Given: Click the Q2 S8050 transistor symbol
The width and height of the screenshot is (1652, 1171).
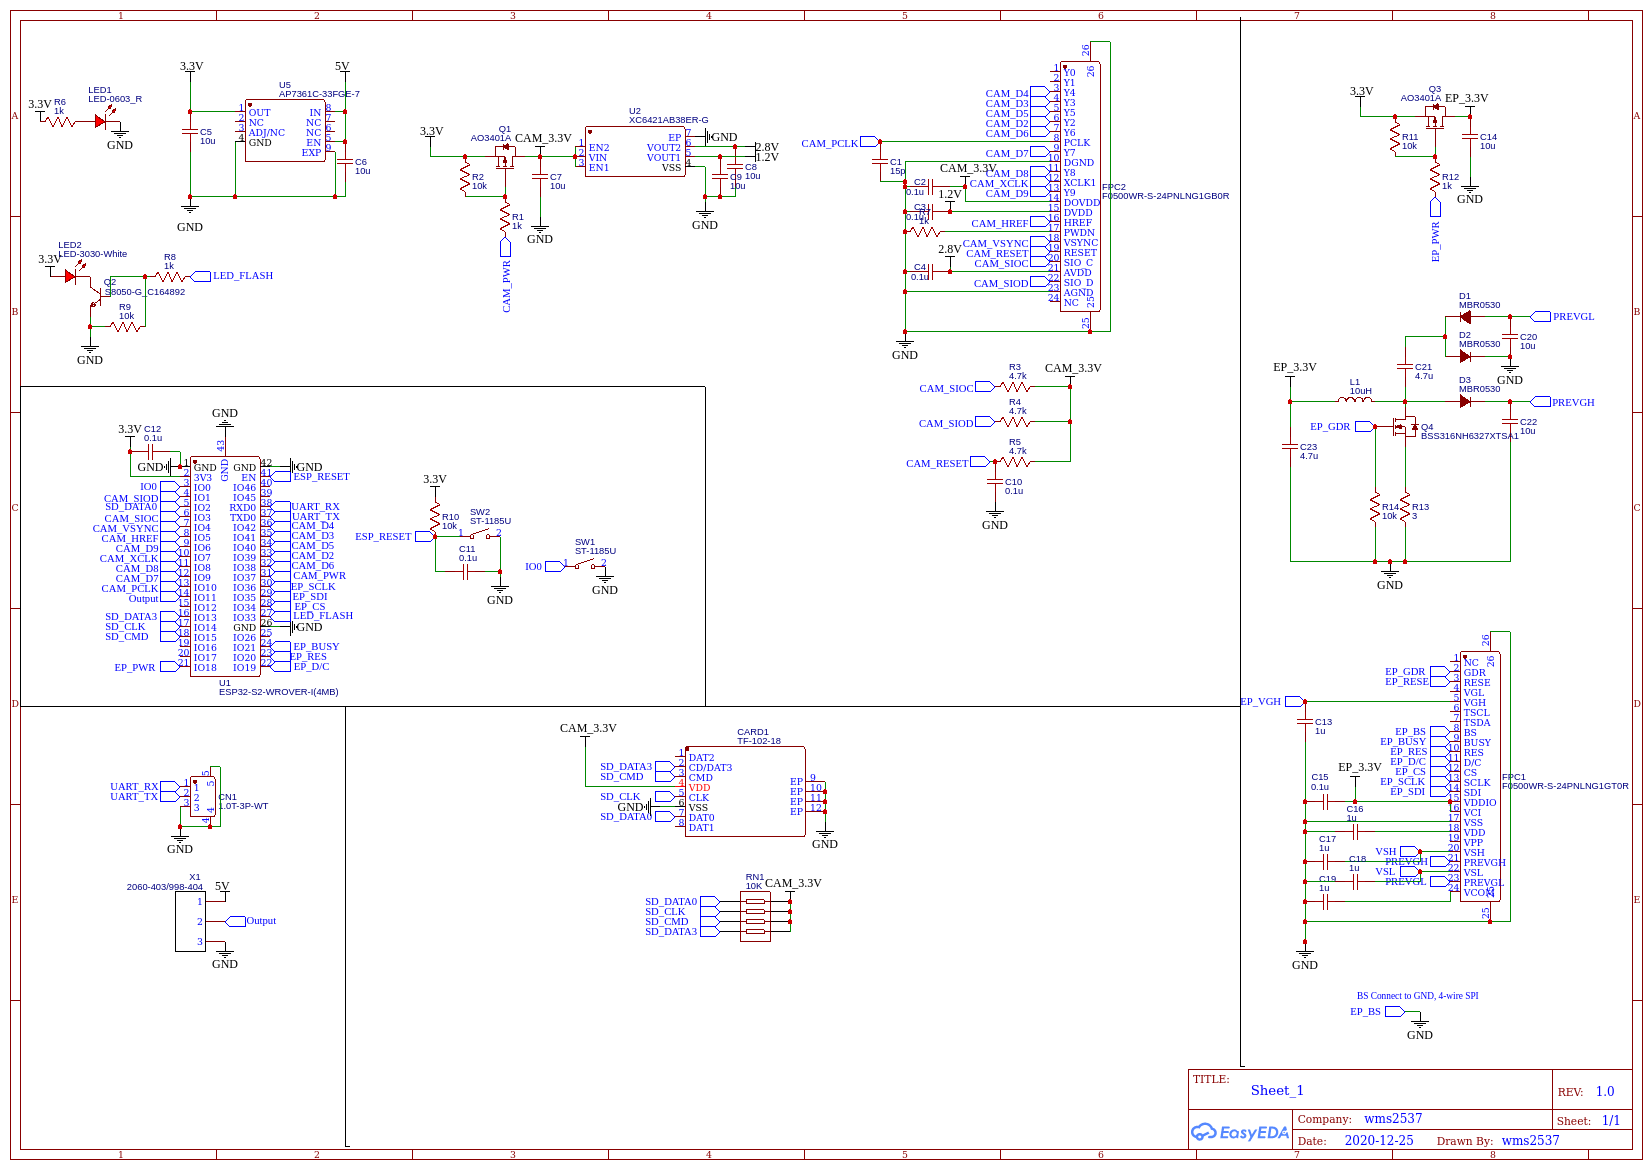Looking at the screenshot, I should [98, 298].
